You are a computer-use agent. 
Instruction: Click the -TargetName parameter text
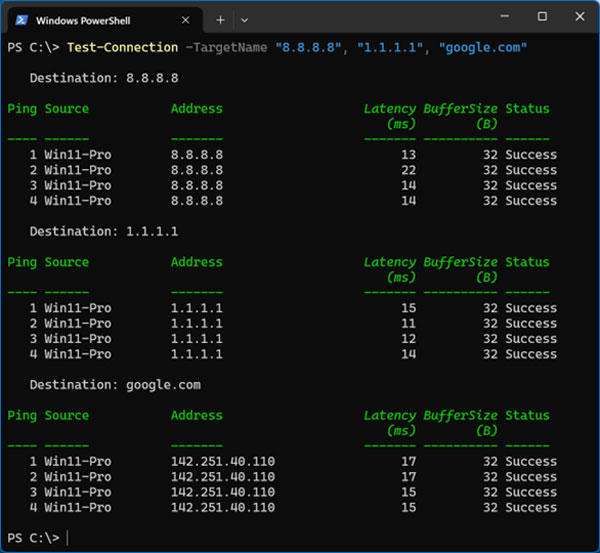click(227, 47)
